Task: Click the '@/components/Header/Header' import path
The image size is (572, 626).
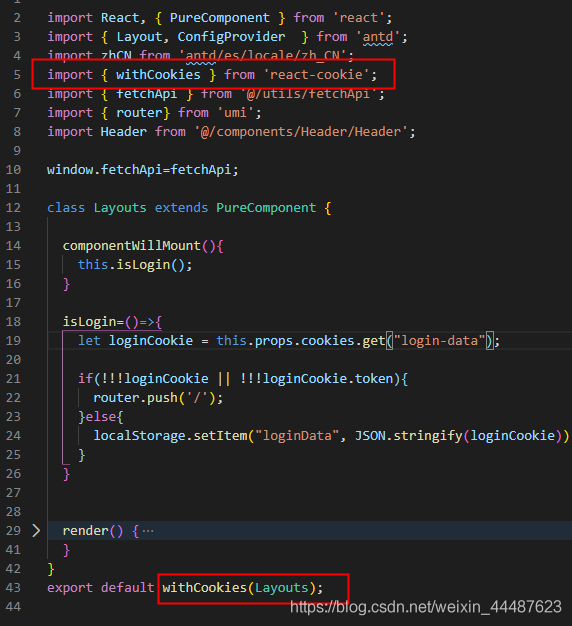Action: [301, 132]
